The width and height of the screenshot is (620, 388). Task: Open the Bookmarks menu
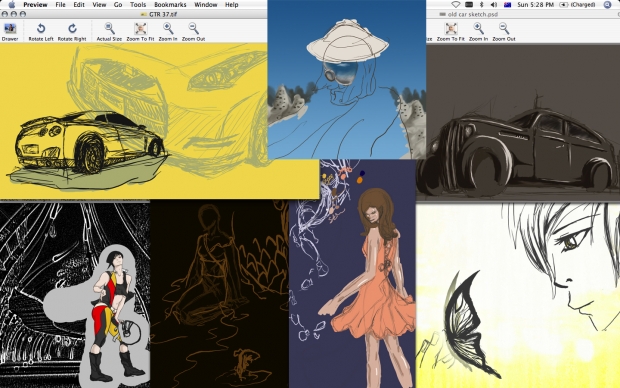[x=170, y=5]
